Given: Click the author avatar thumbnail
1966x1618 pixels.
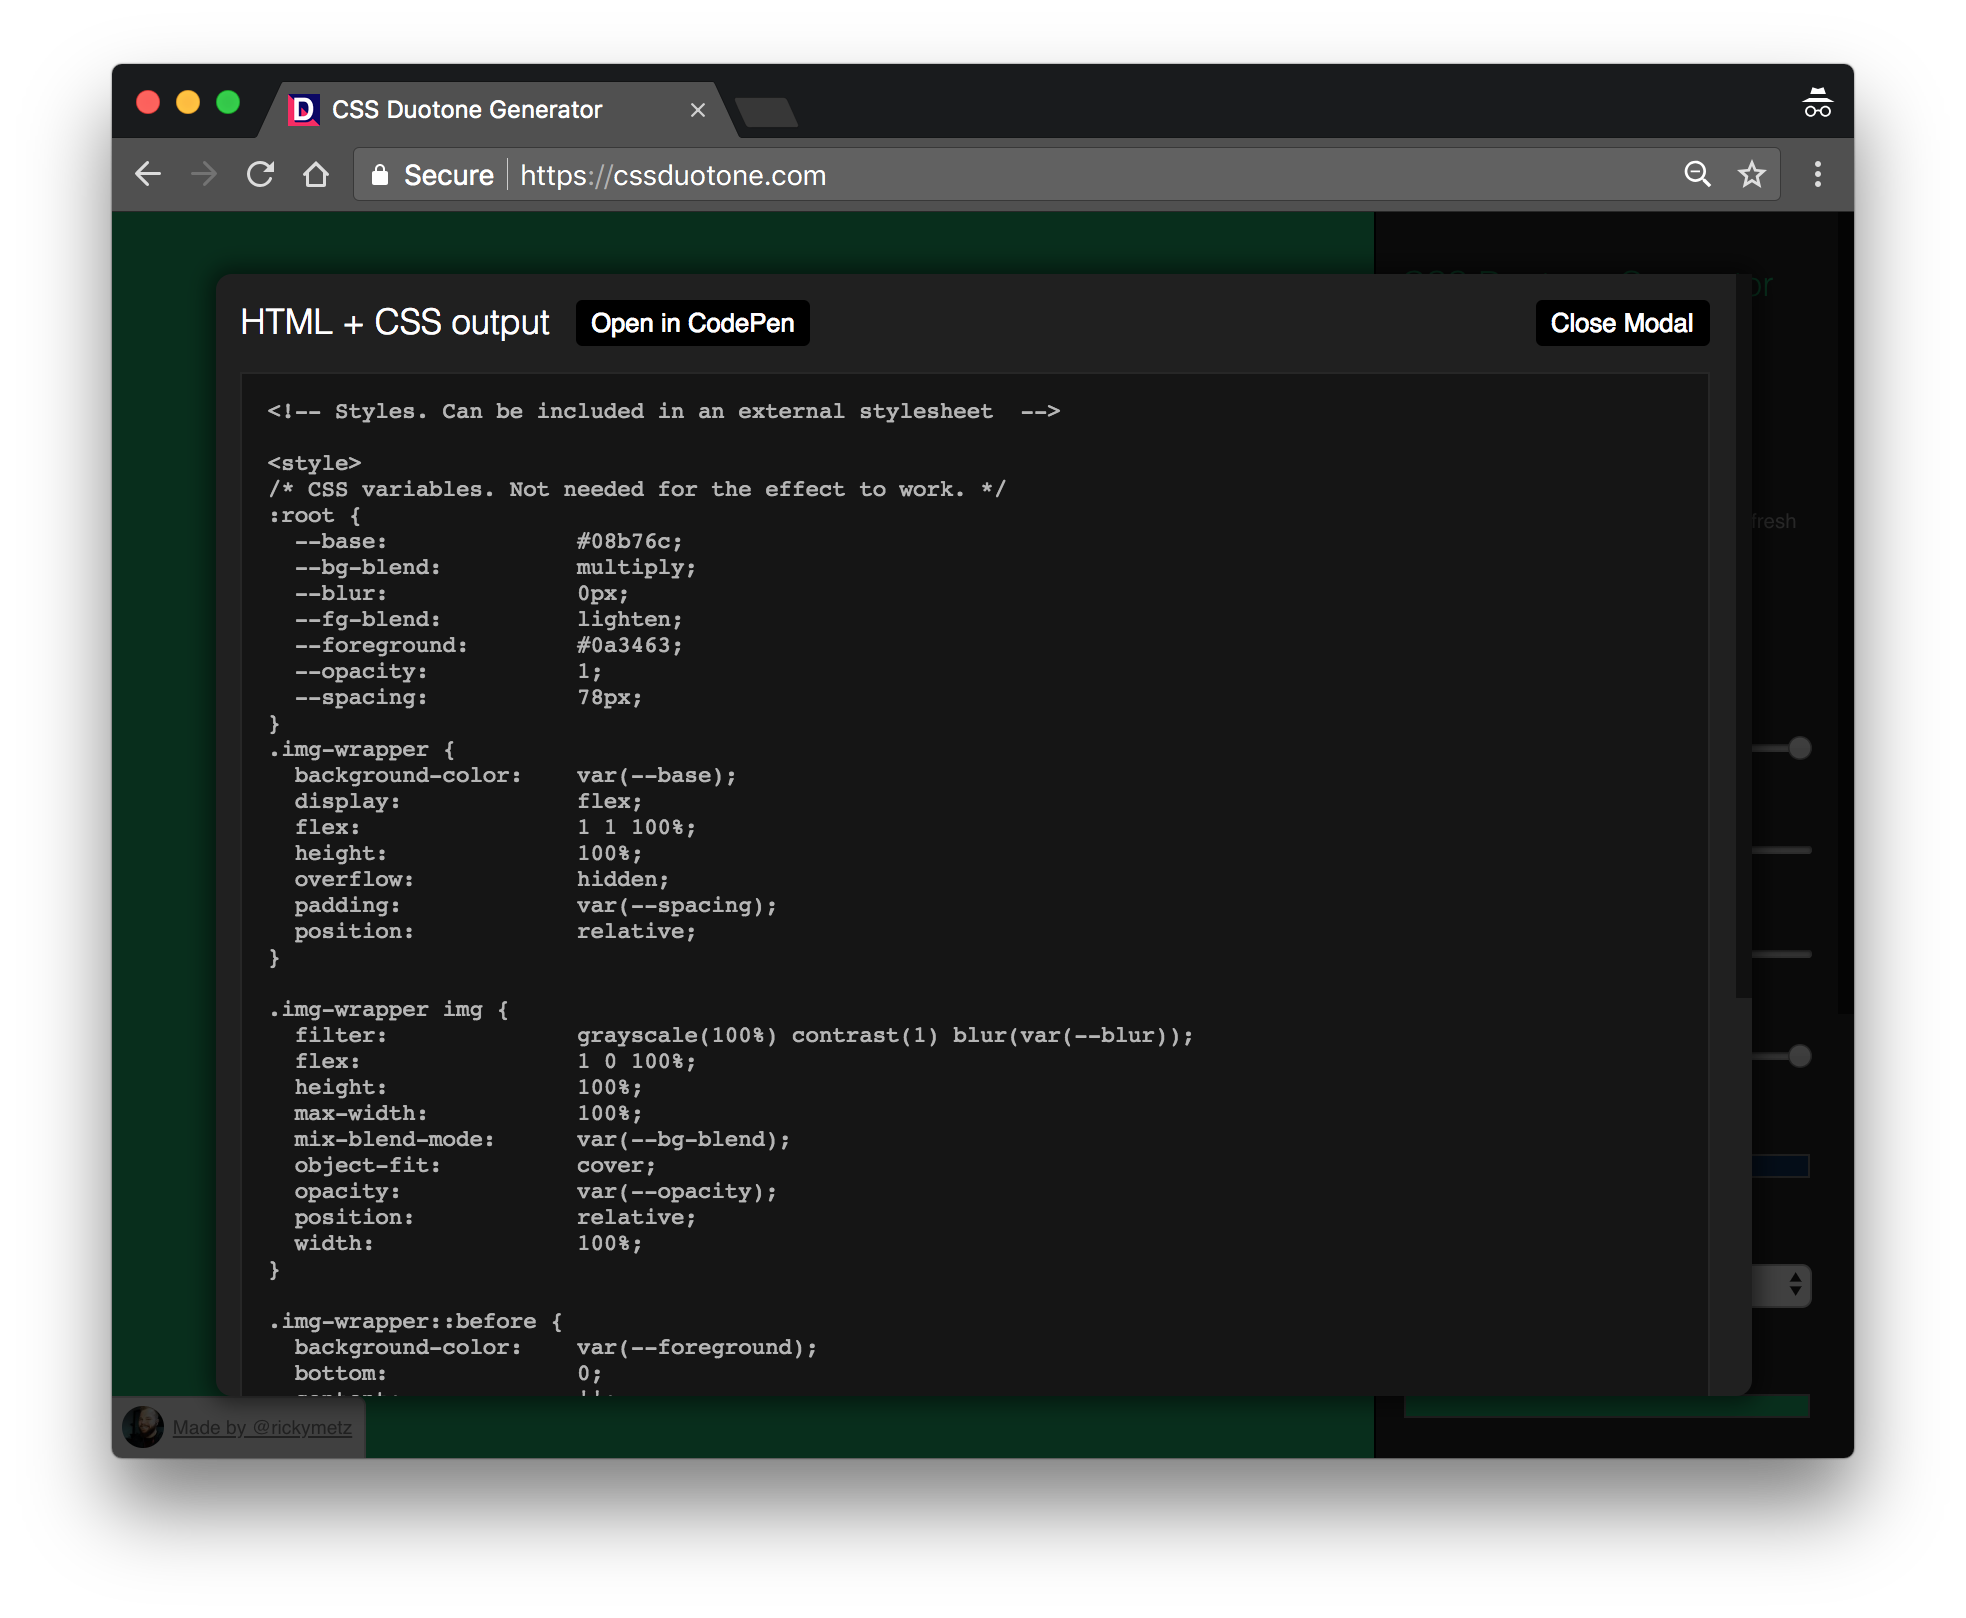Looking at the screenshot, I should click(143, 1427).
